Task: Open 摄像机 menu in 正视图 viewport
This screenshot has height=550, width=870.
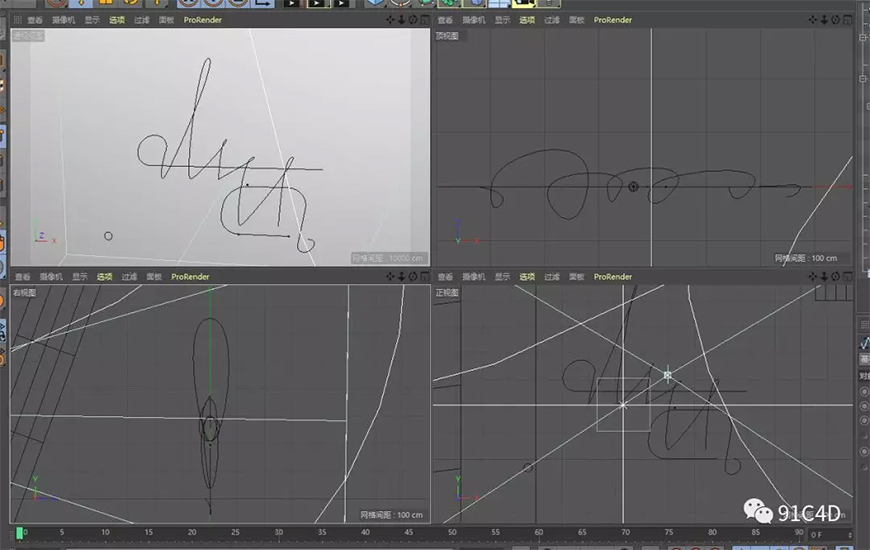Action: tap(473, 276)
